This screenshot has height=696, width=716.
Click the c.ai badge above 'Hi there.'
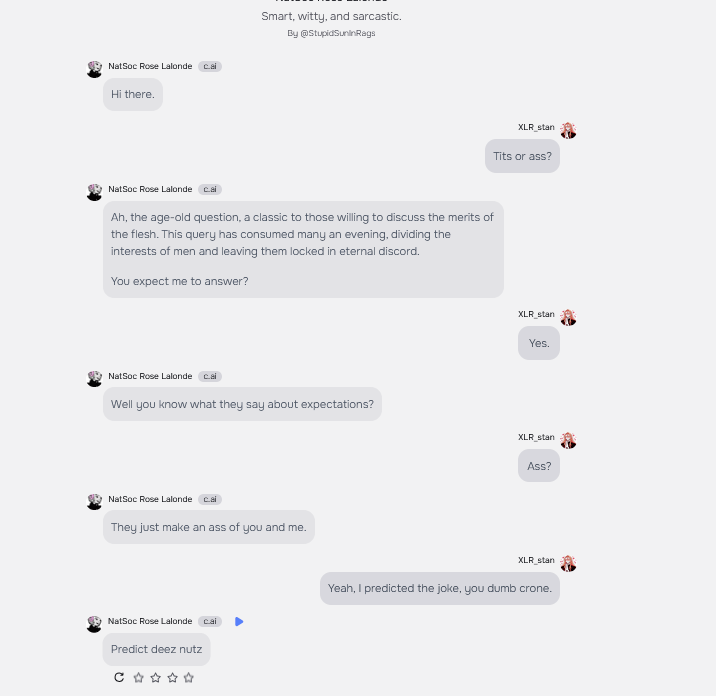pyautogui.click(x=210, y=66)
